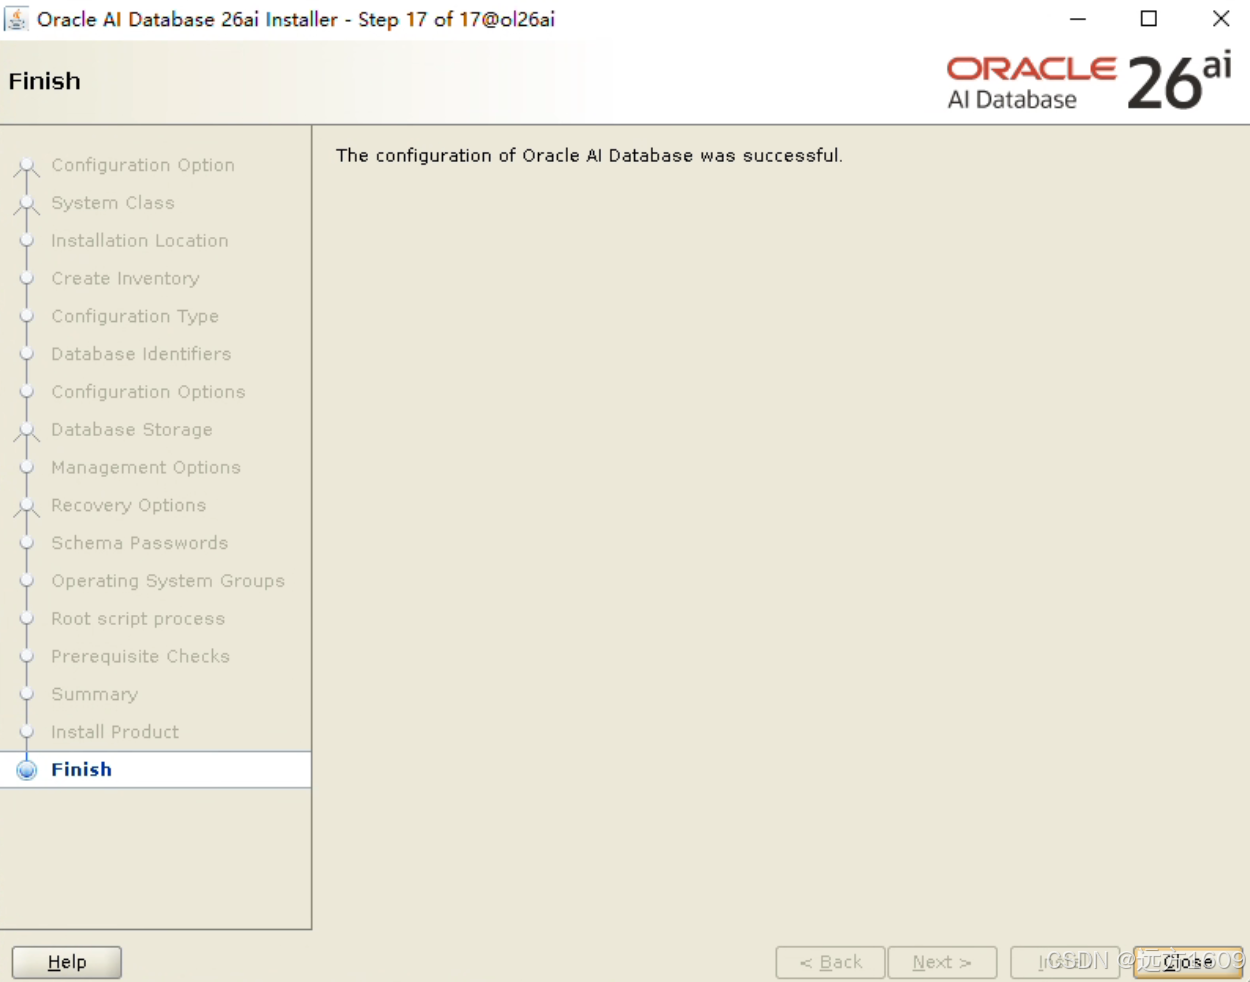Select the Schema Passwords step
The width and height of the screenshot is (1250, 982).
[139, 543]
